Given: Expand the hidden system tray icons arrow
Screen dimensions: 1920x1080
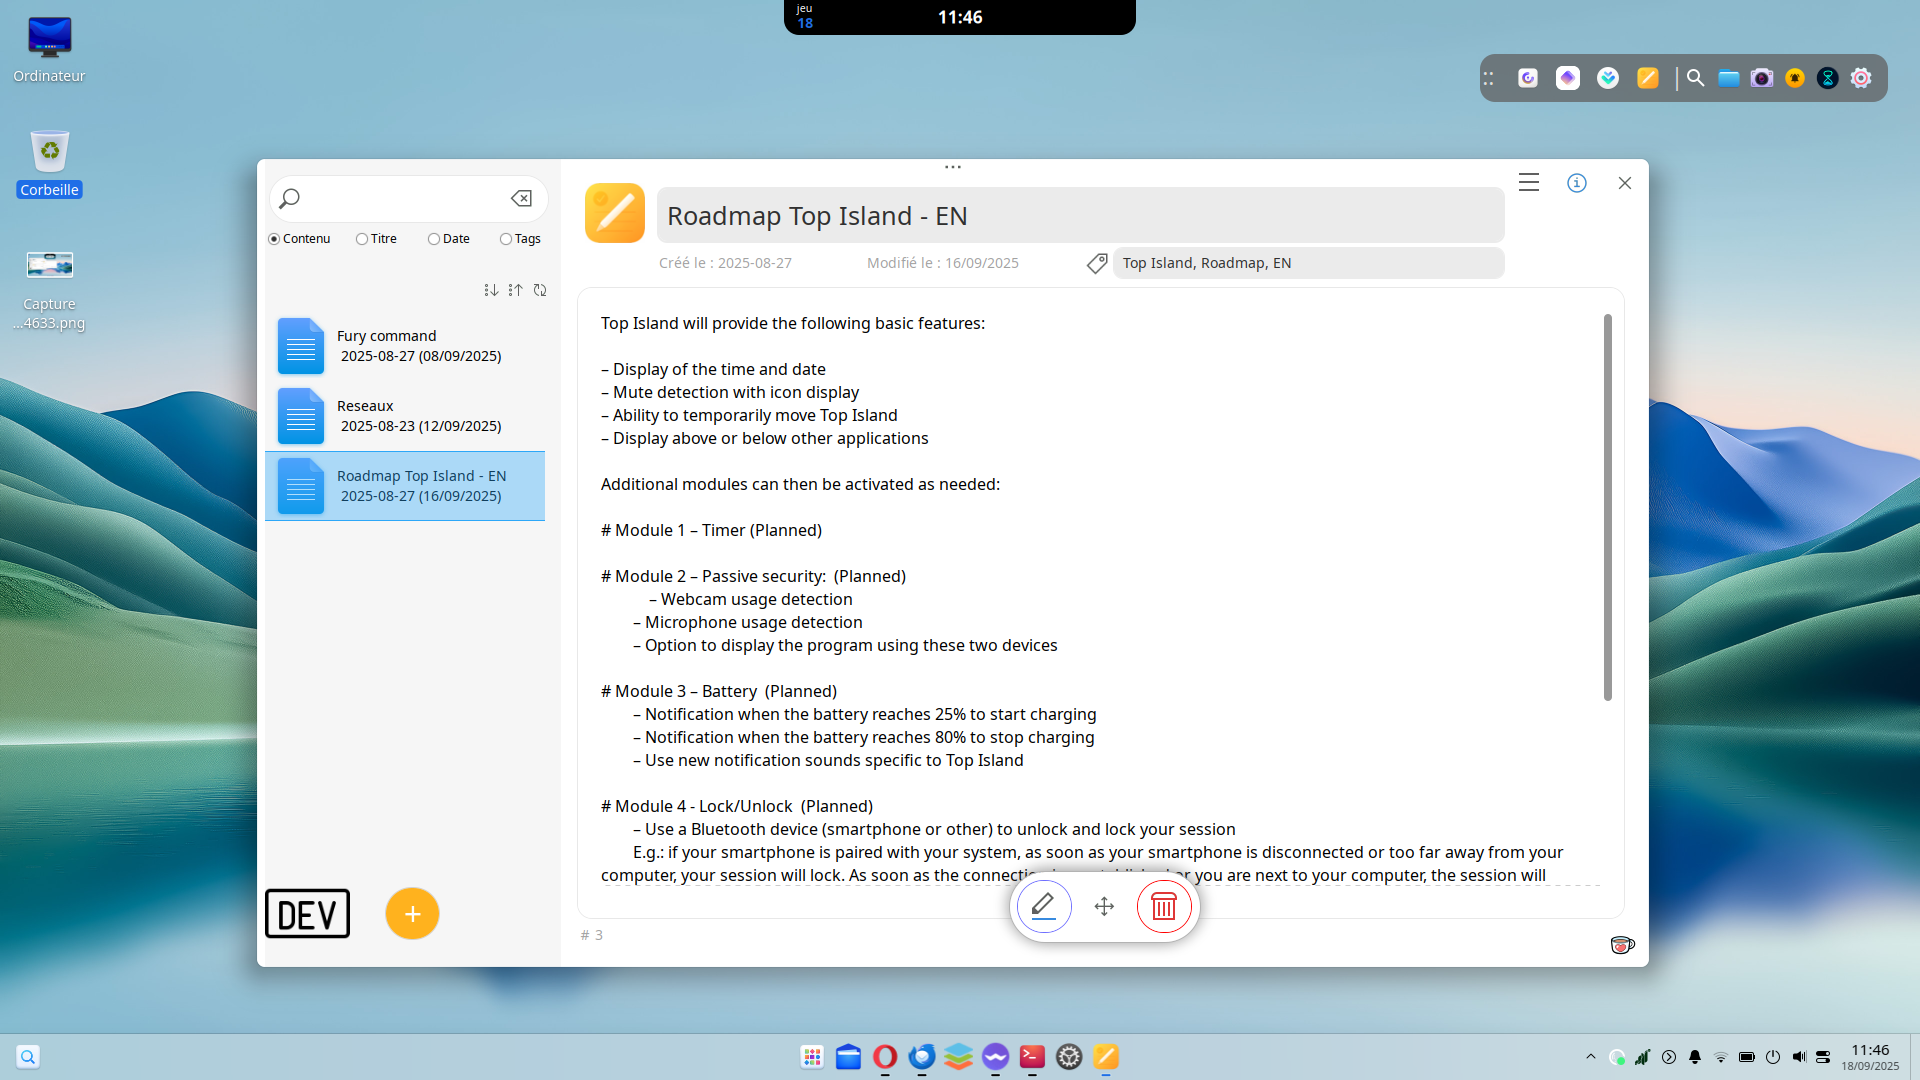Looking at the screenshot, I should click(x=1591, y=1056).
